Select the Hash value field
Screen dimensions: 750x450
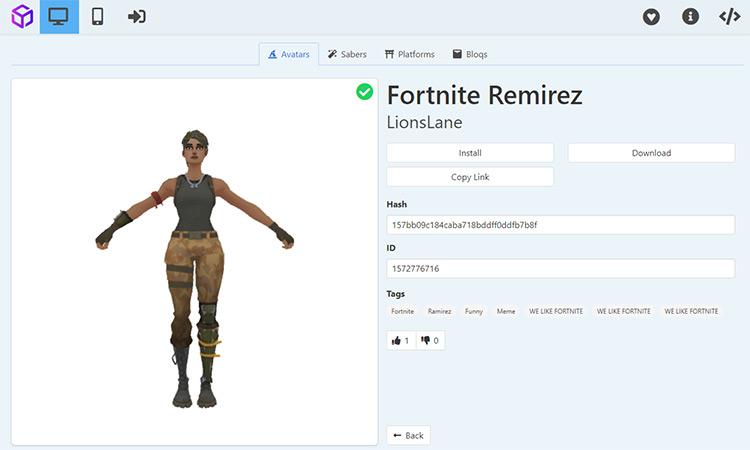(561, 225)
